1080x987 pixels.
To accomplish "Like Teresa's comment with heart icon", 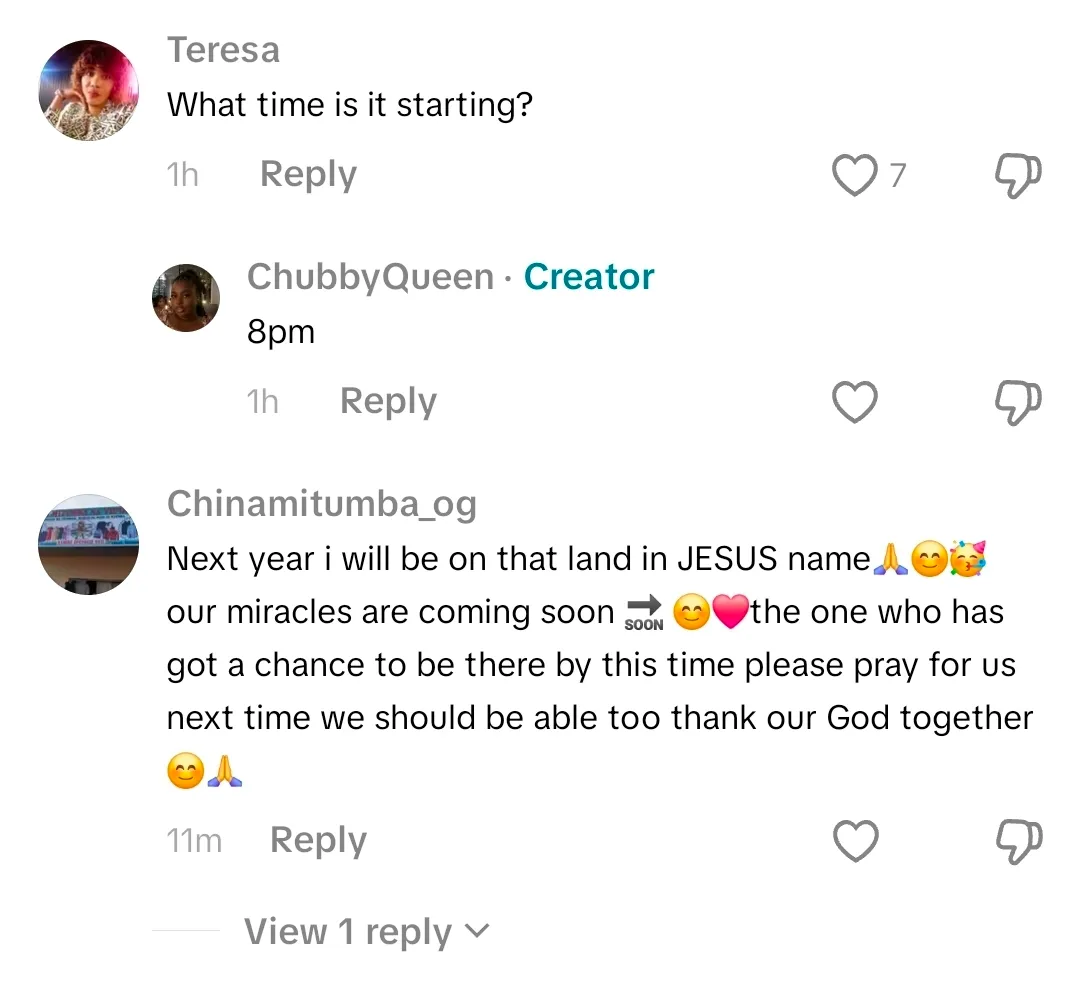I will click(854, 176).
